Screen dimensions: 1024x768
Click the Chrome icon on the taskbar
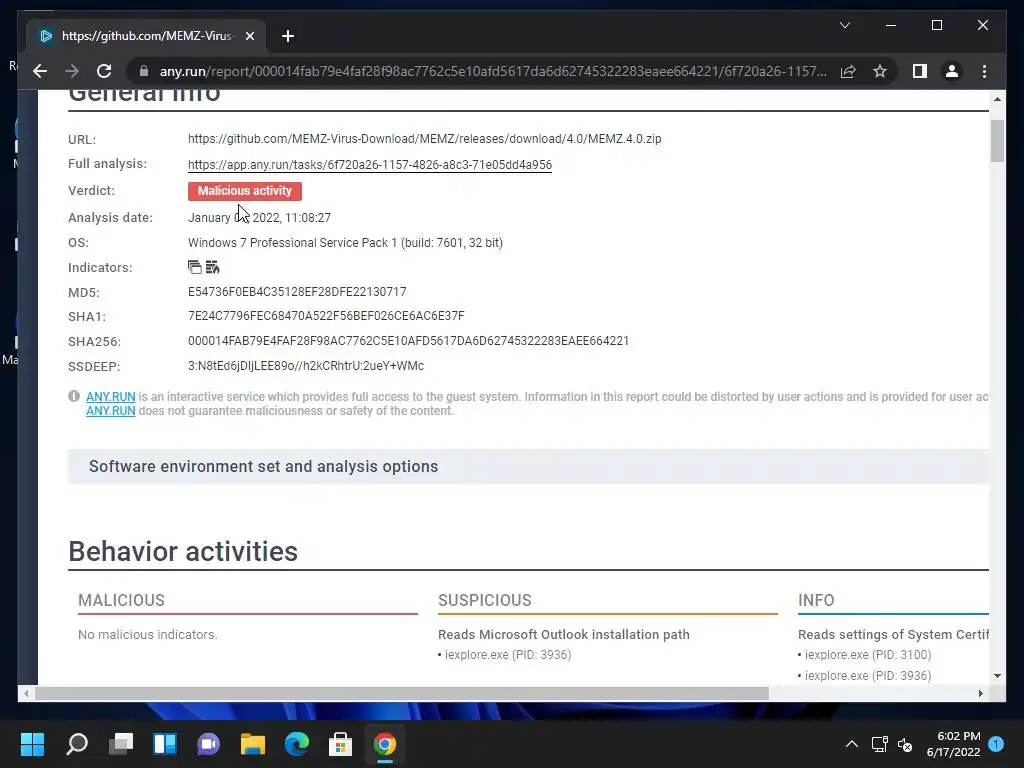385,744
